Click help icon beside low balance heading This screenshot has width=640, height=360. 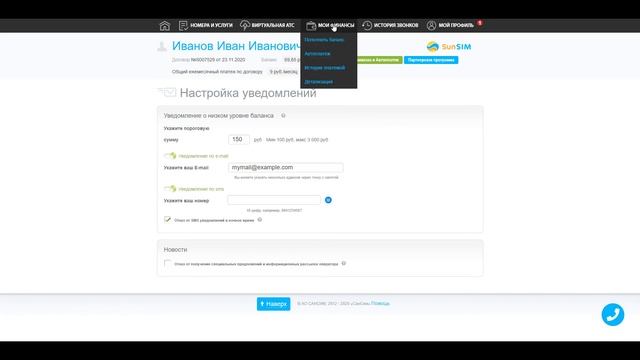pos(283,116)
